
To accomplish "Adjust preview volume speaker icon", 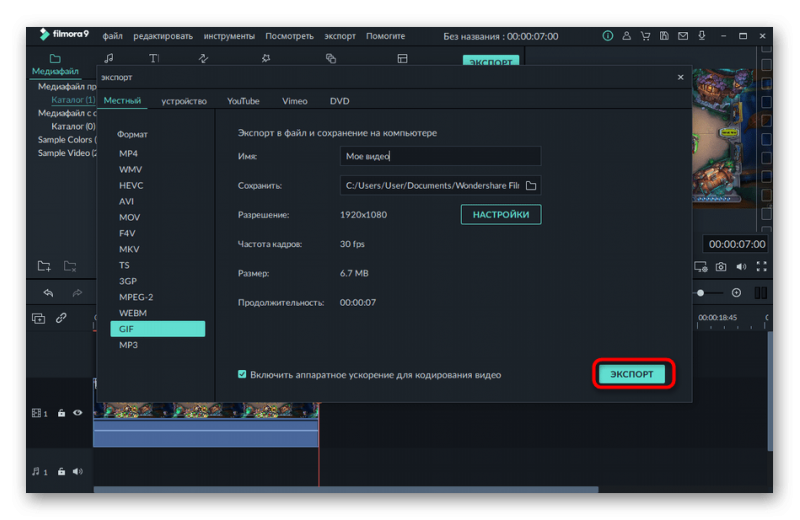I will (x=741, y=266).
